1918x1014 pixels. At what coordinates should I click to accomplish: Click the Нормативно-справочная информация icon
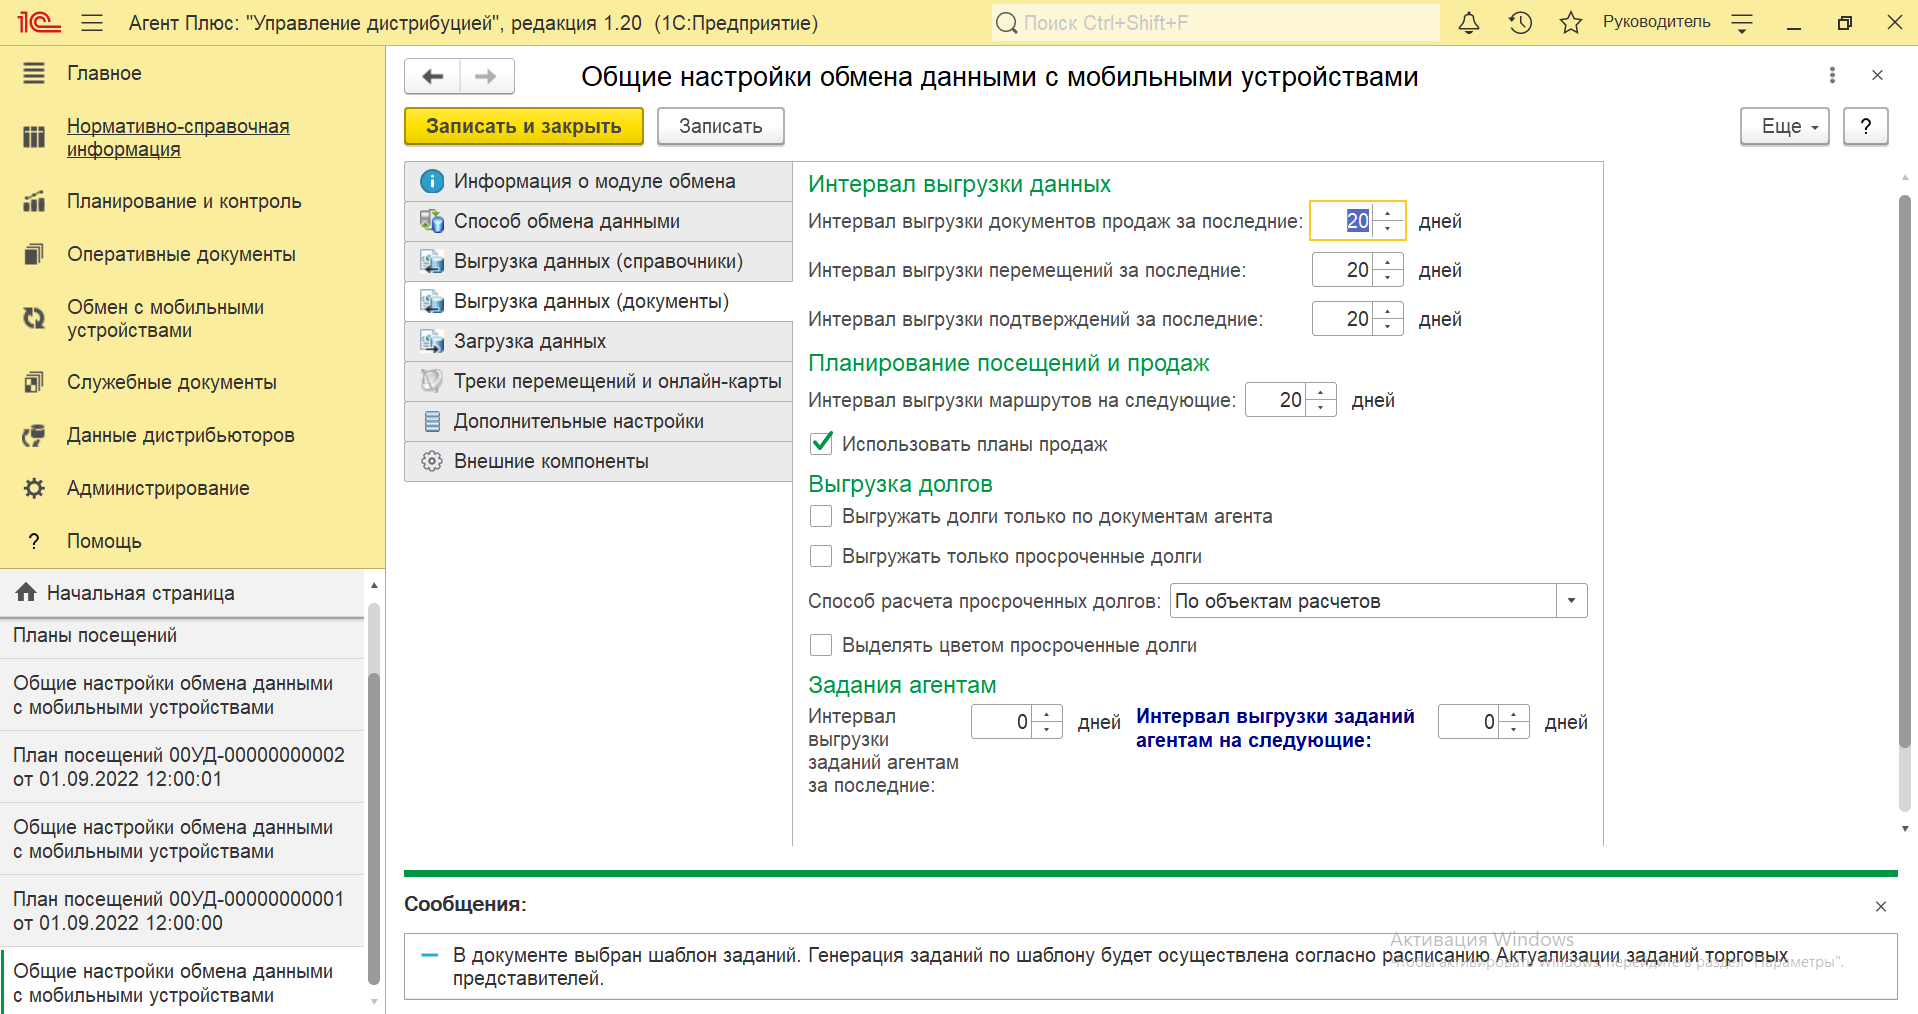tap(34, 137)
